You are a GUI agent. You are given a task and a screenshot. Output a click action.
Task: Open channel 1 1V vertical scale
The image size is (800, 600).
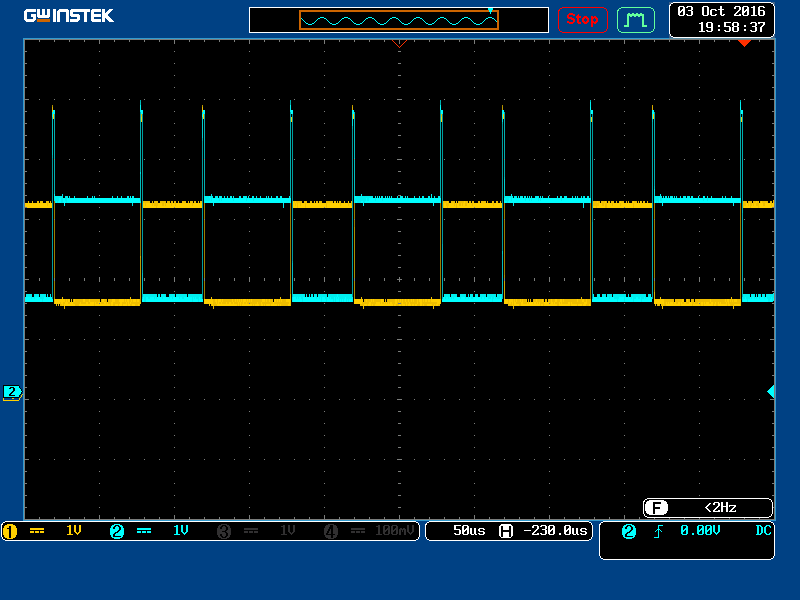(x=74, y=531)
